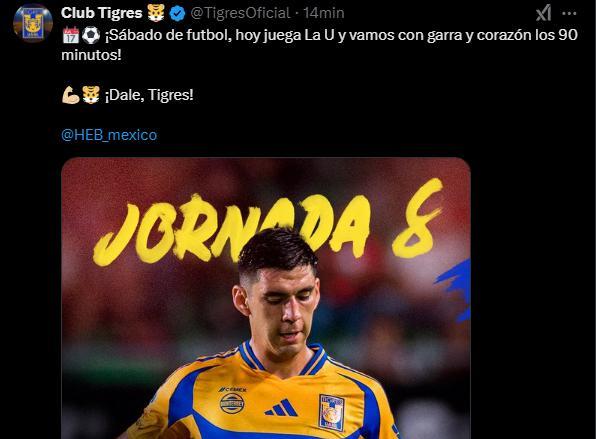
Task: Click the Grok explain-post icon
Action: click(x=544, y=13)
